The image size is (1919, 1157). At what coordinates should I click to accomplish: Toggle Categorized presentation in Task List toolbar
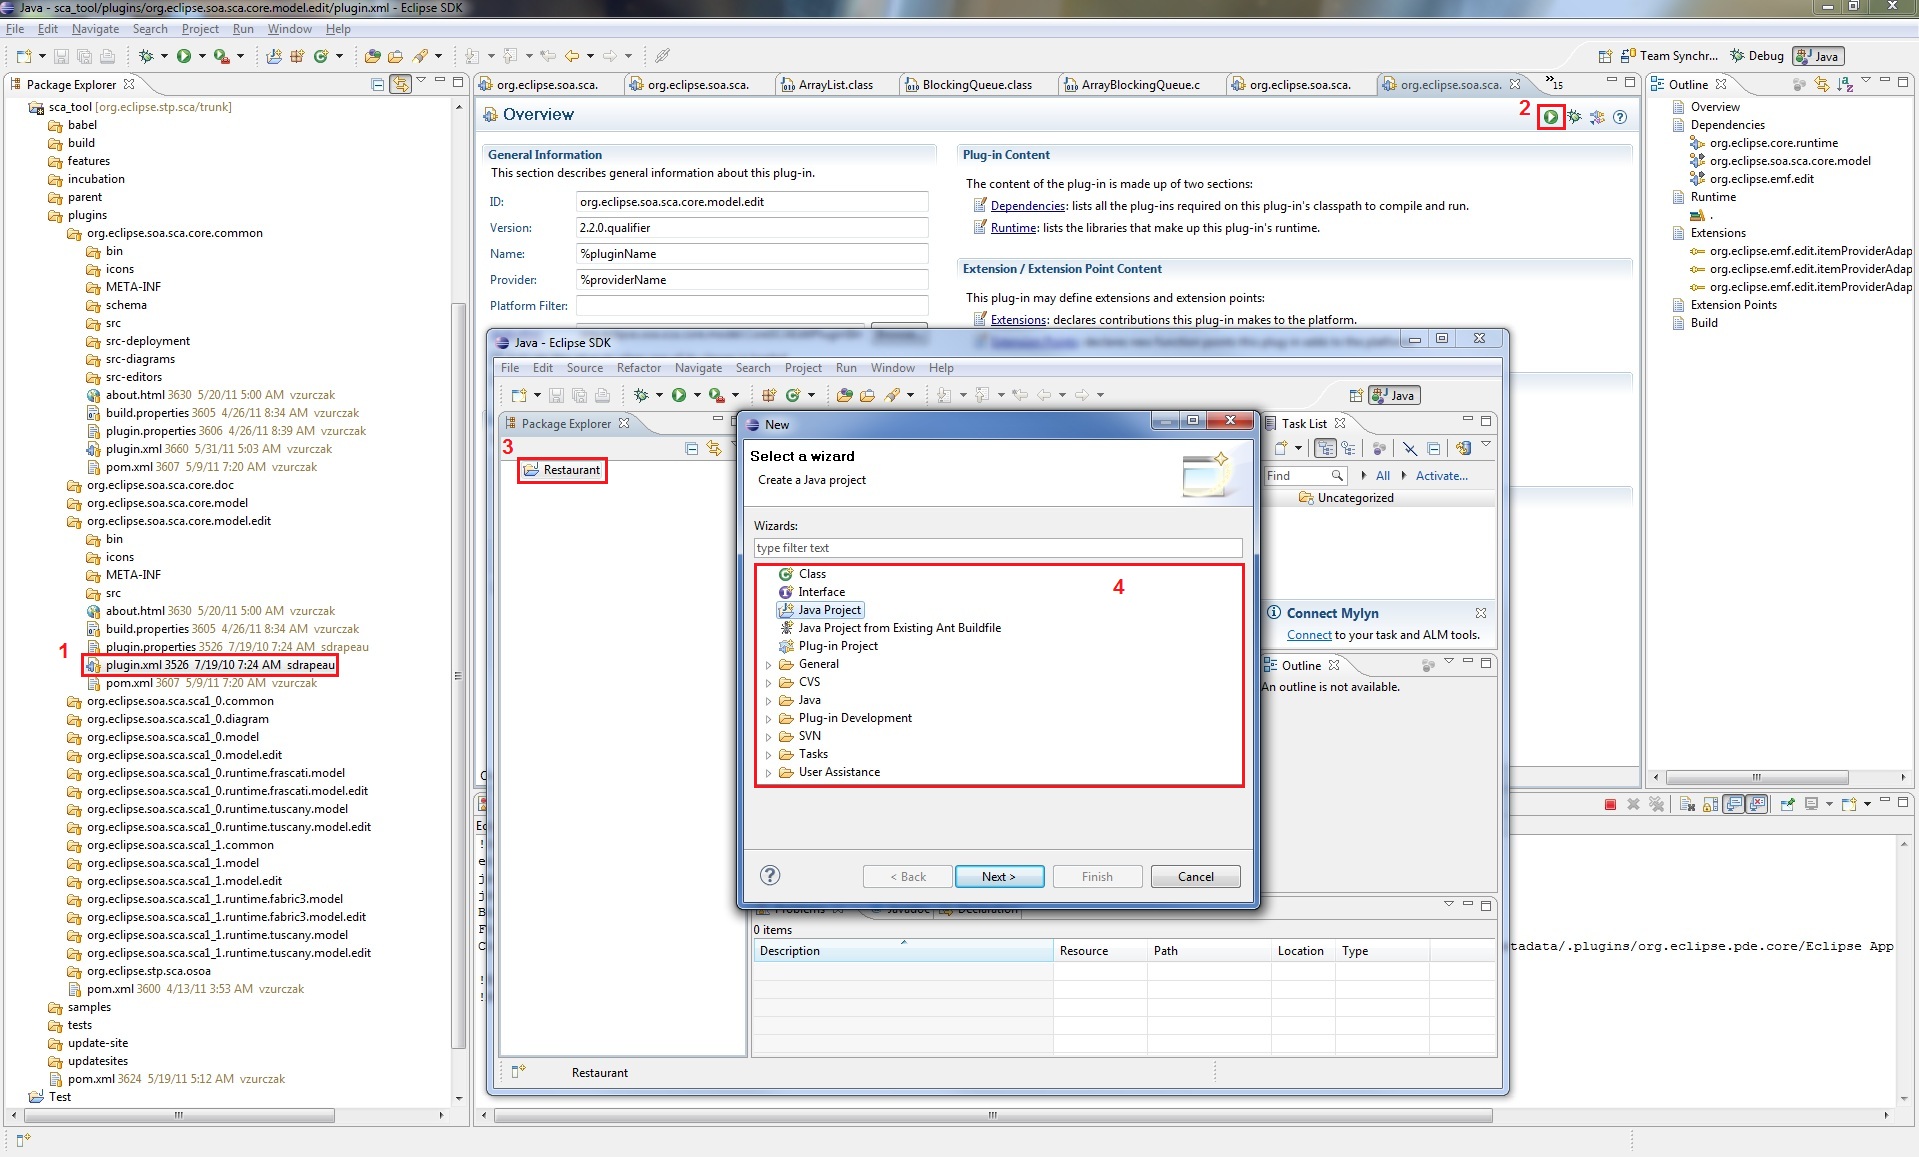click(x=1325, y=448)
